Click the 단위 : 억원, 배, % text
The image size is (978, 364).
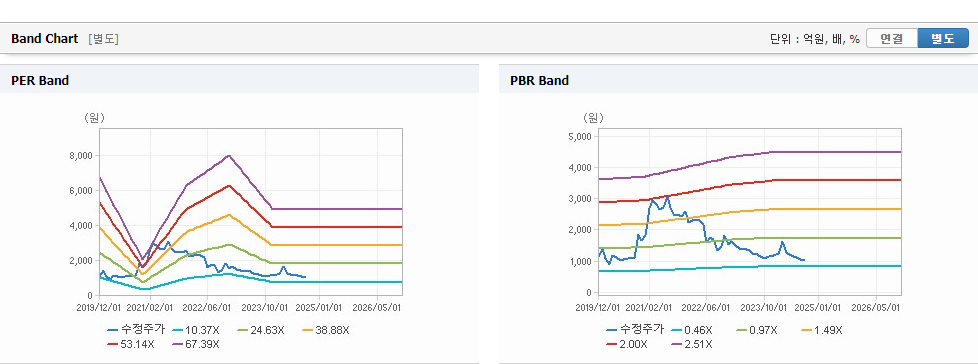pyautogui.click(x=815, y=39)
